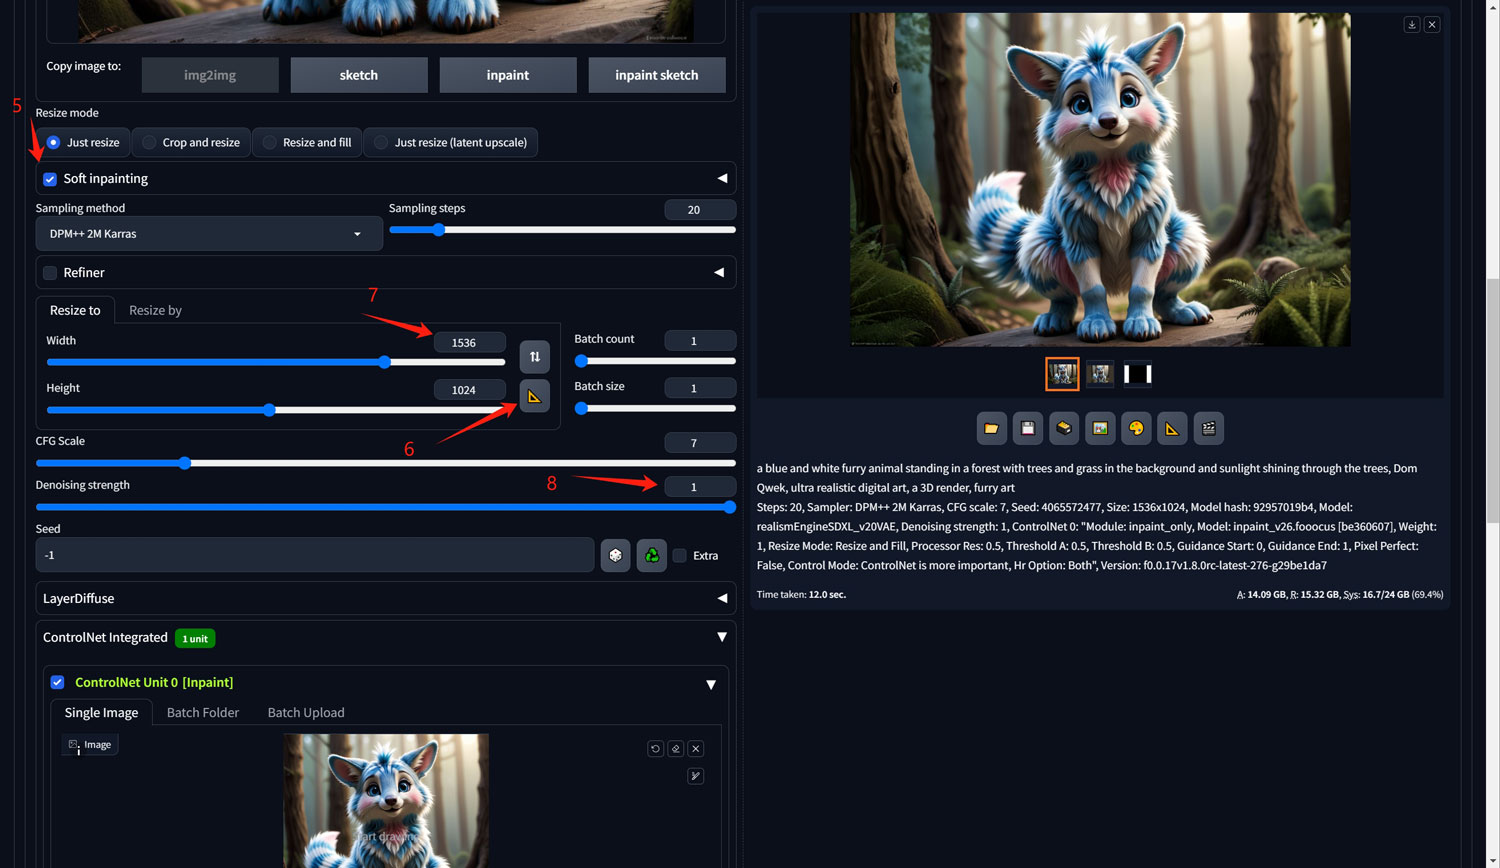Click the green recycle reuse-seed icon
1500x868 pixels.
[651, 555]
